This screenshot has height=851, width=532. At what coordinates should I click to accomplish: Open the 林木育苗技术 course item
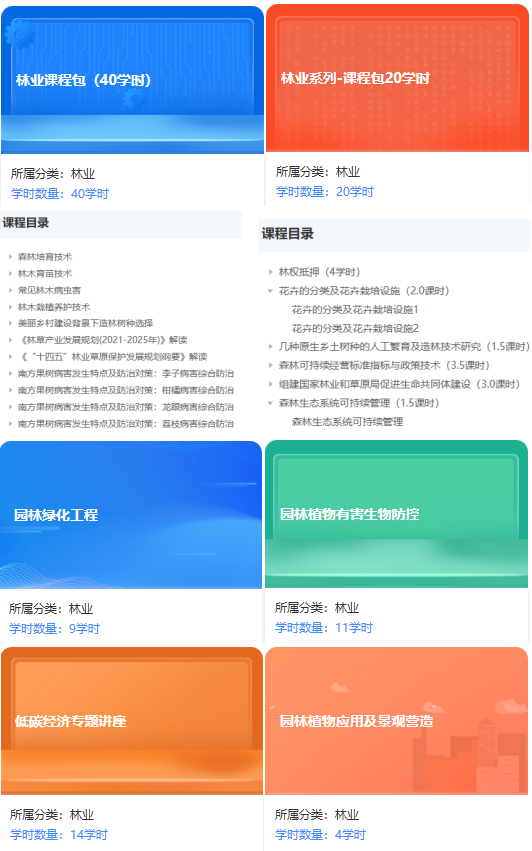click(x=45, y=274)
